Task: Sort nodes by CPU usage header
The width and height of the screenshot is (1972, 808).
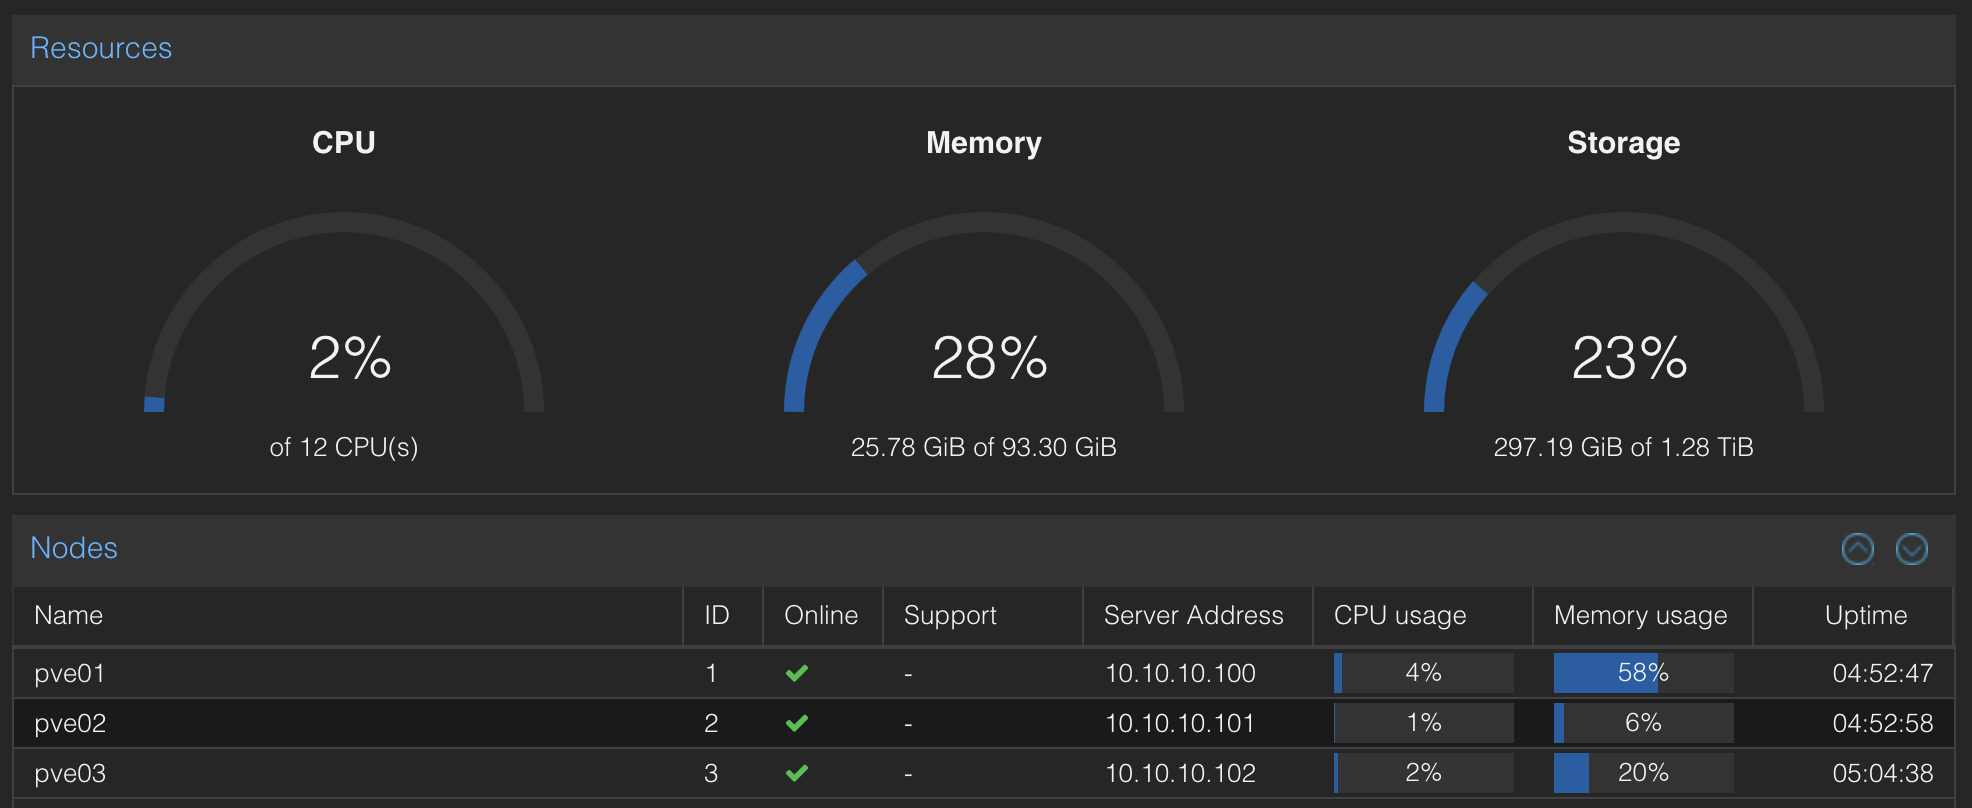Action: (x=1399, y=615)
